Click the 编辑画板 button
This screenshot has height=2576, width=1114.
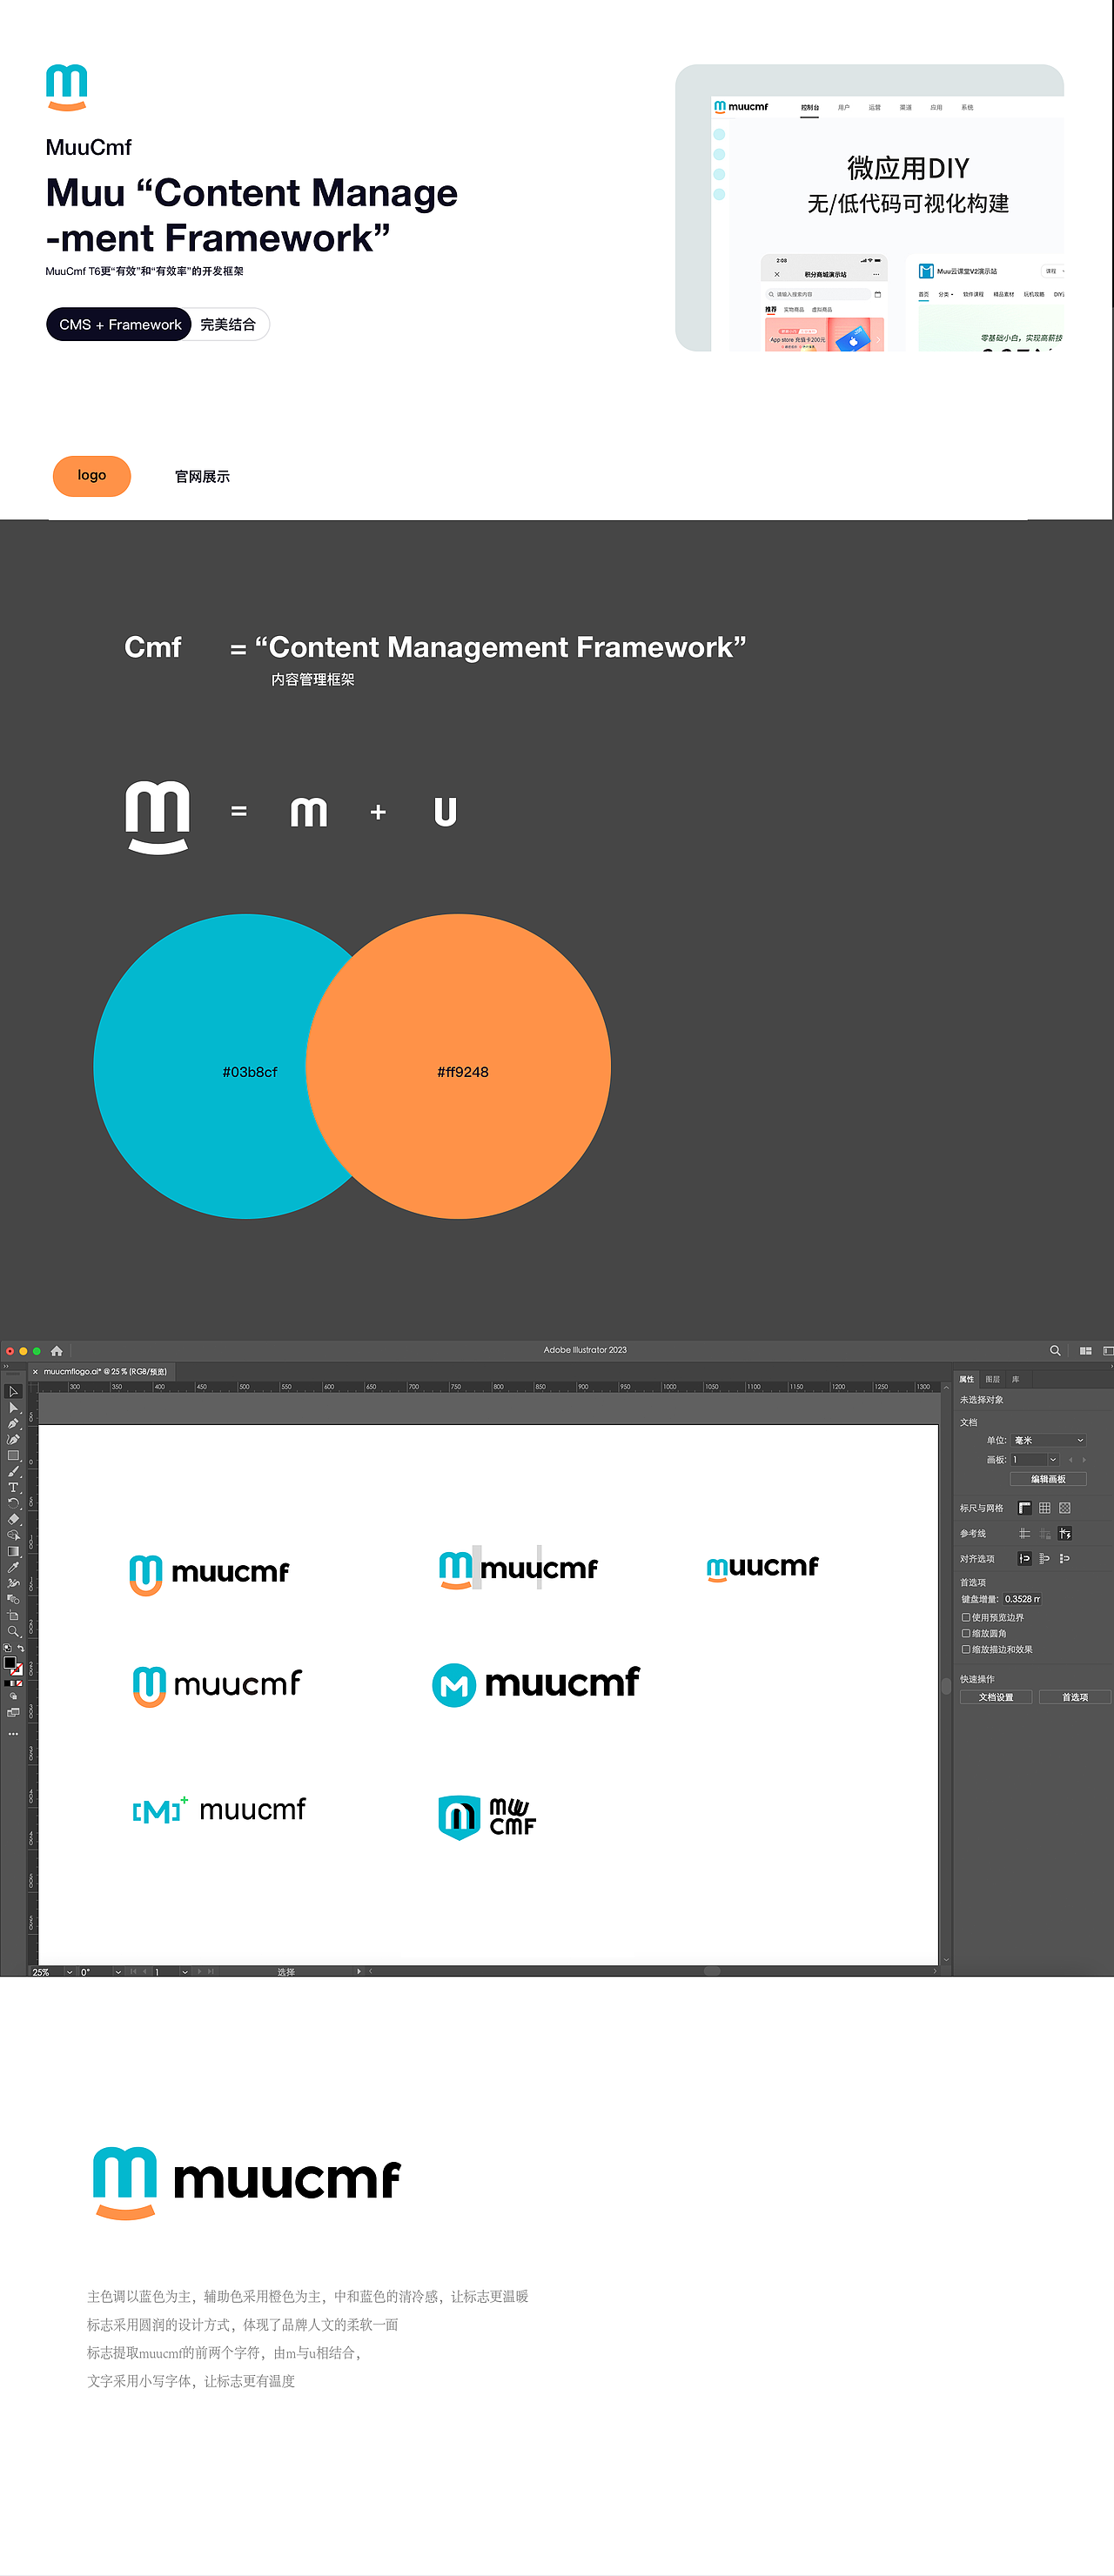(1048, 1479)
